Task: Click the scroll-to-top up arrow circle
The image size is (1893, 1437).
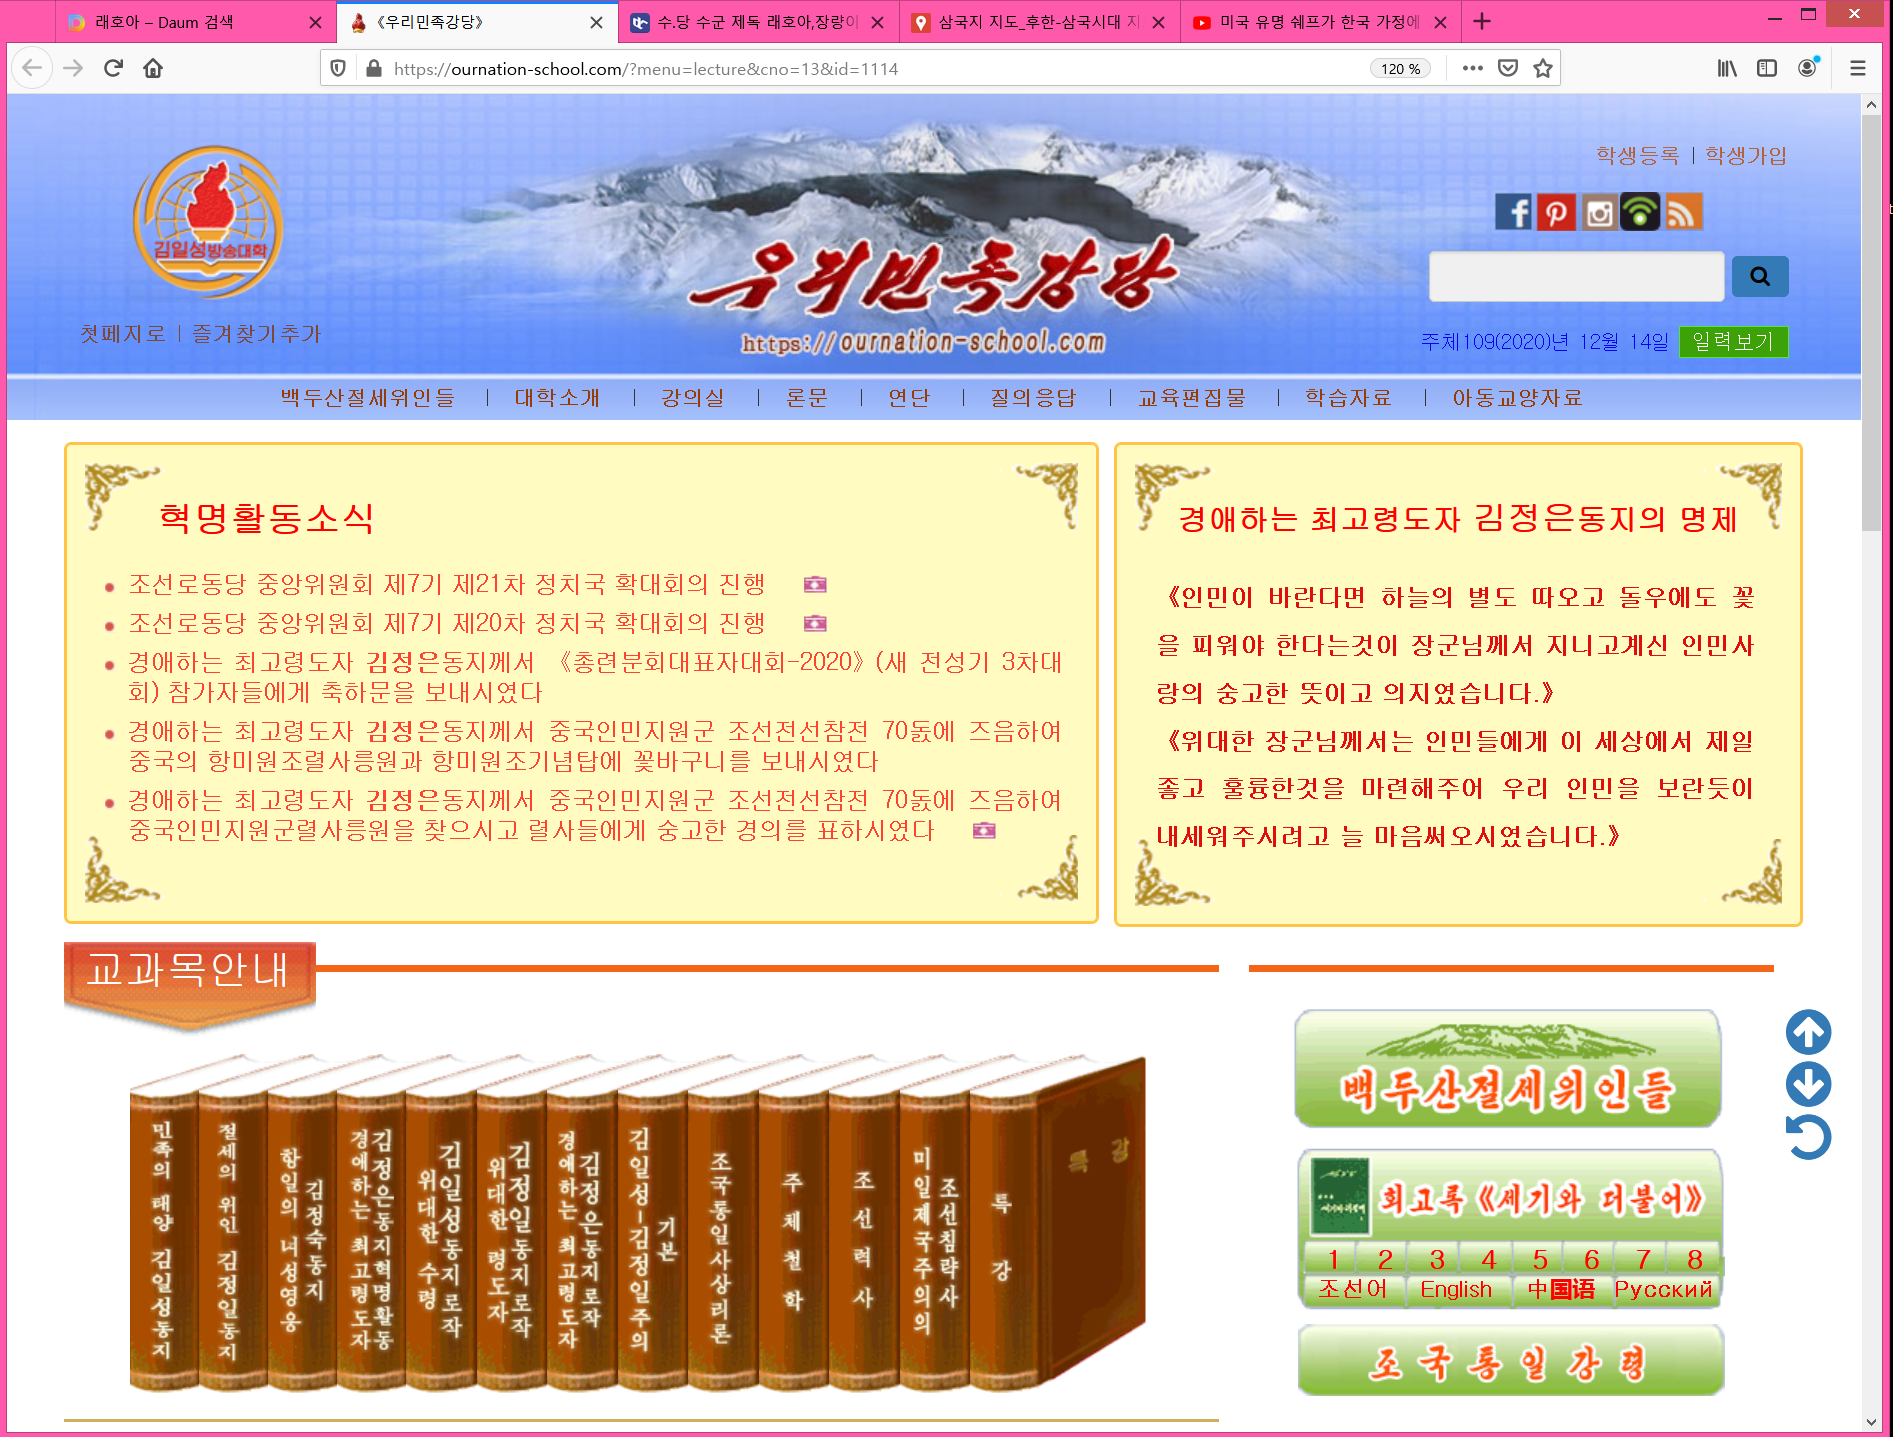Action: 1808,1032
